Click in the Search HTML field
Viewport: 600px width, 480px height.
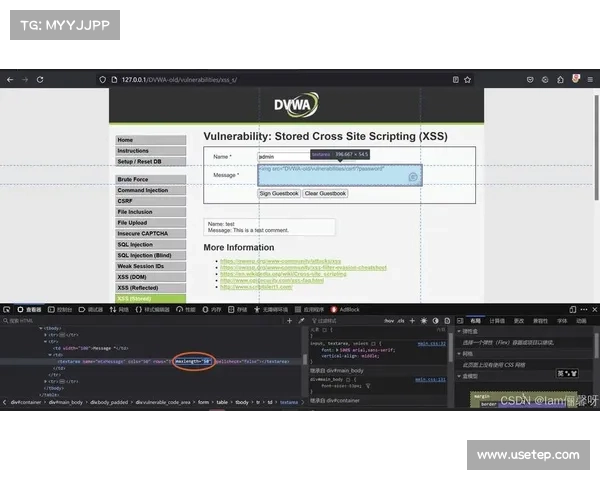pyautogui.click(x=142, y=321)
